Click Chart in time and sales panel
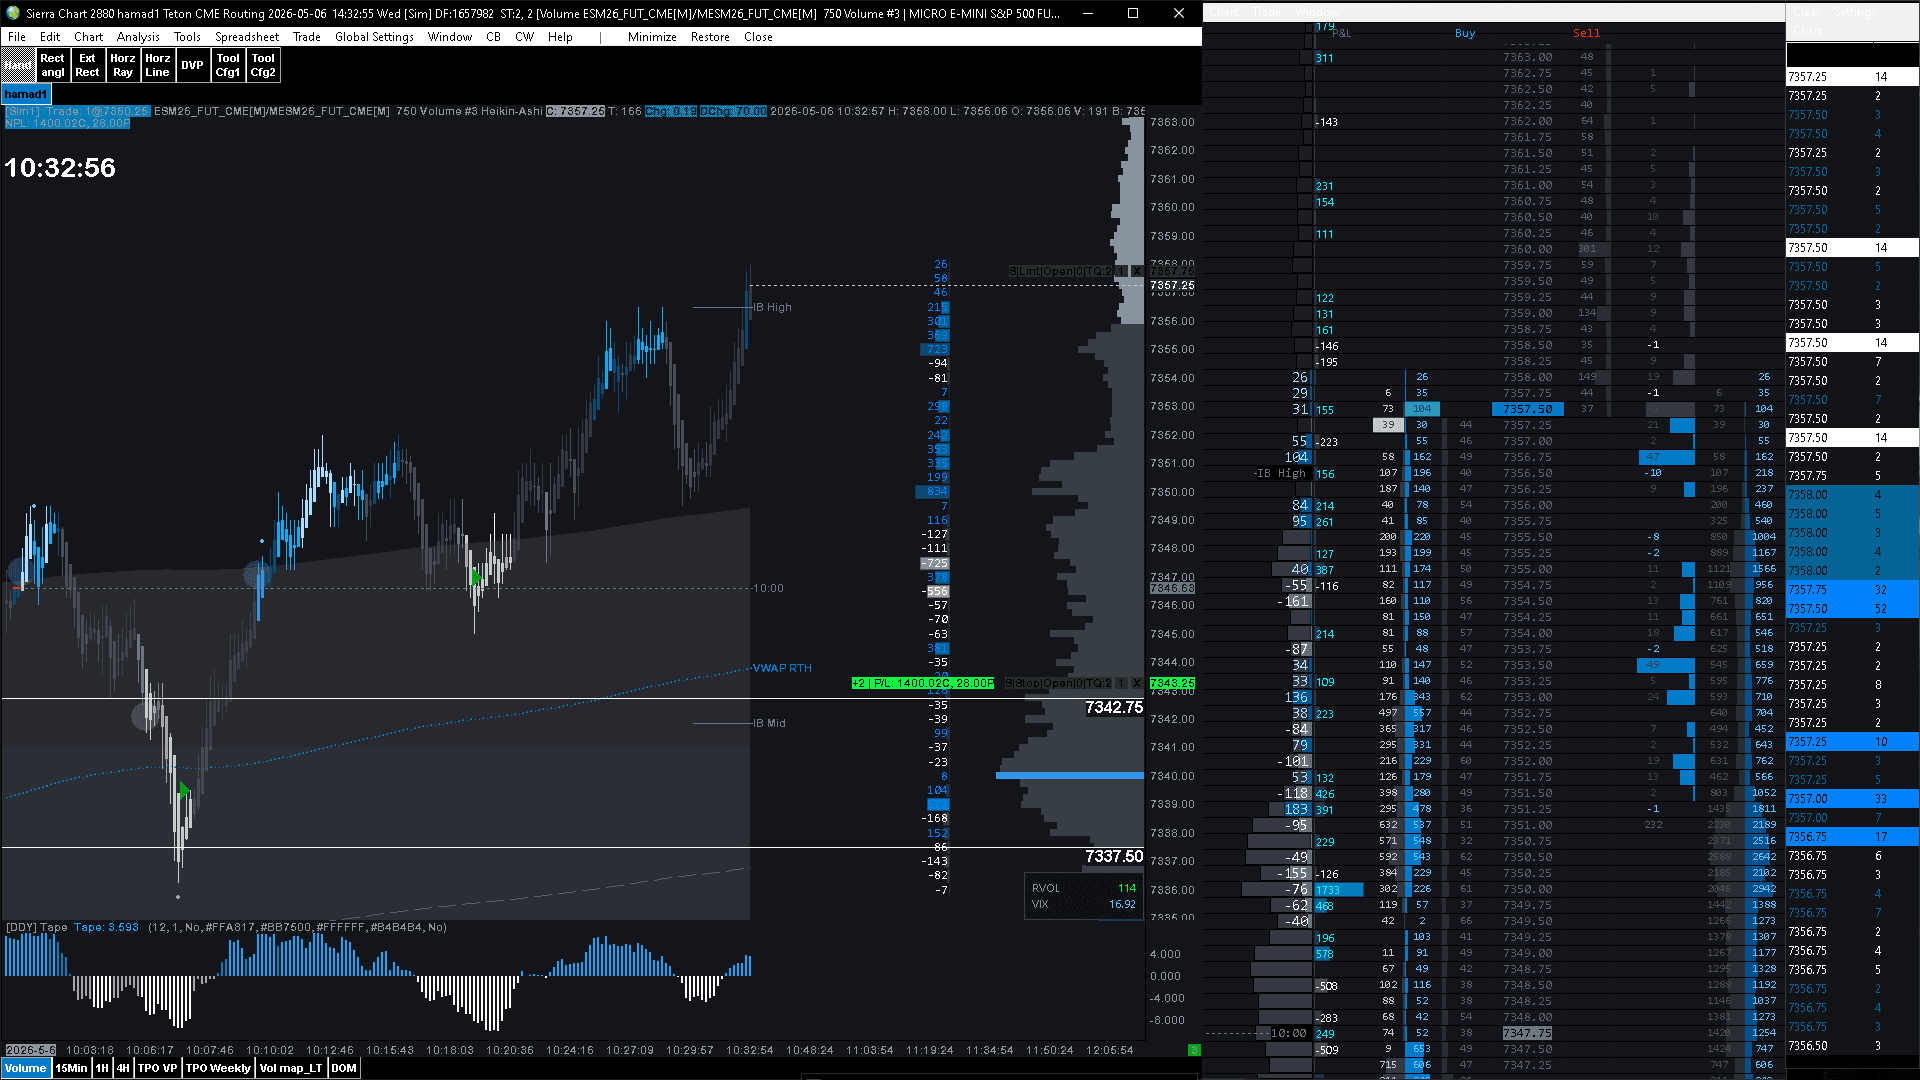 (1808, 30)
